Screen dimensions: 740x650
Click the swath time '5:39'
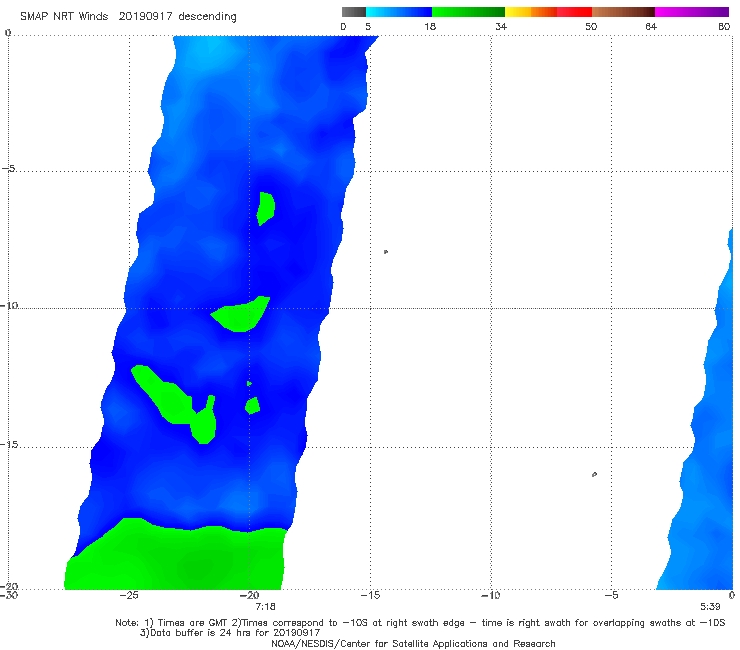click(x=710, y=607)
